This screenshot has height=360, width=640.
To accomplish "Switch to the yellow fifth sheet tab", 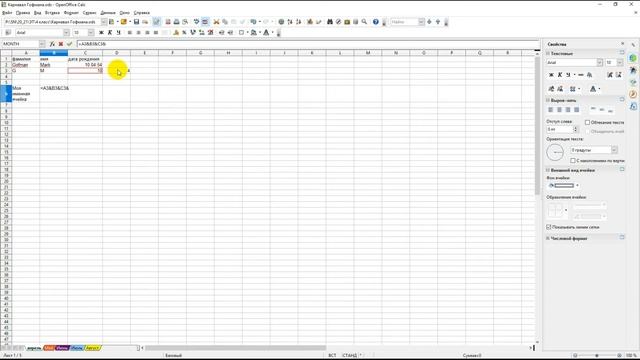I will pyautogui.click(x=93, y=348).
